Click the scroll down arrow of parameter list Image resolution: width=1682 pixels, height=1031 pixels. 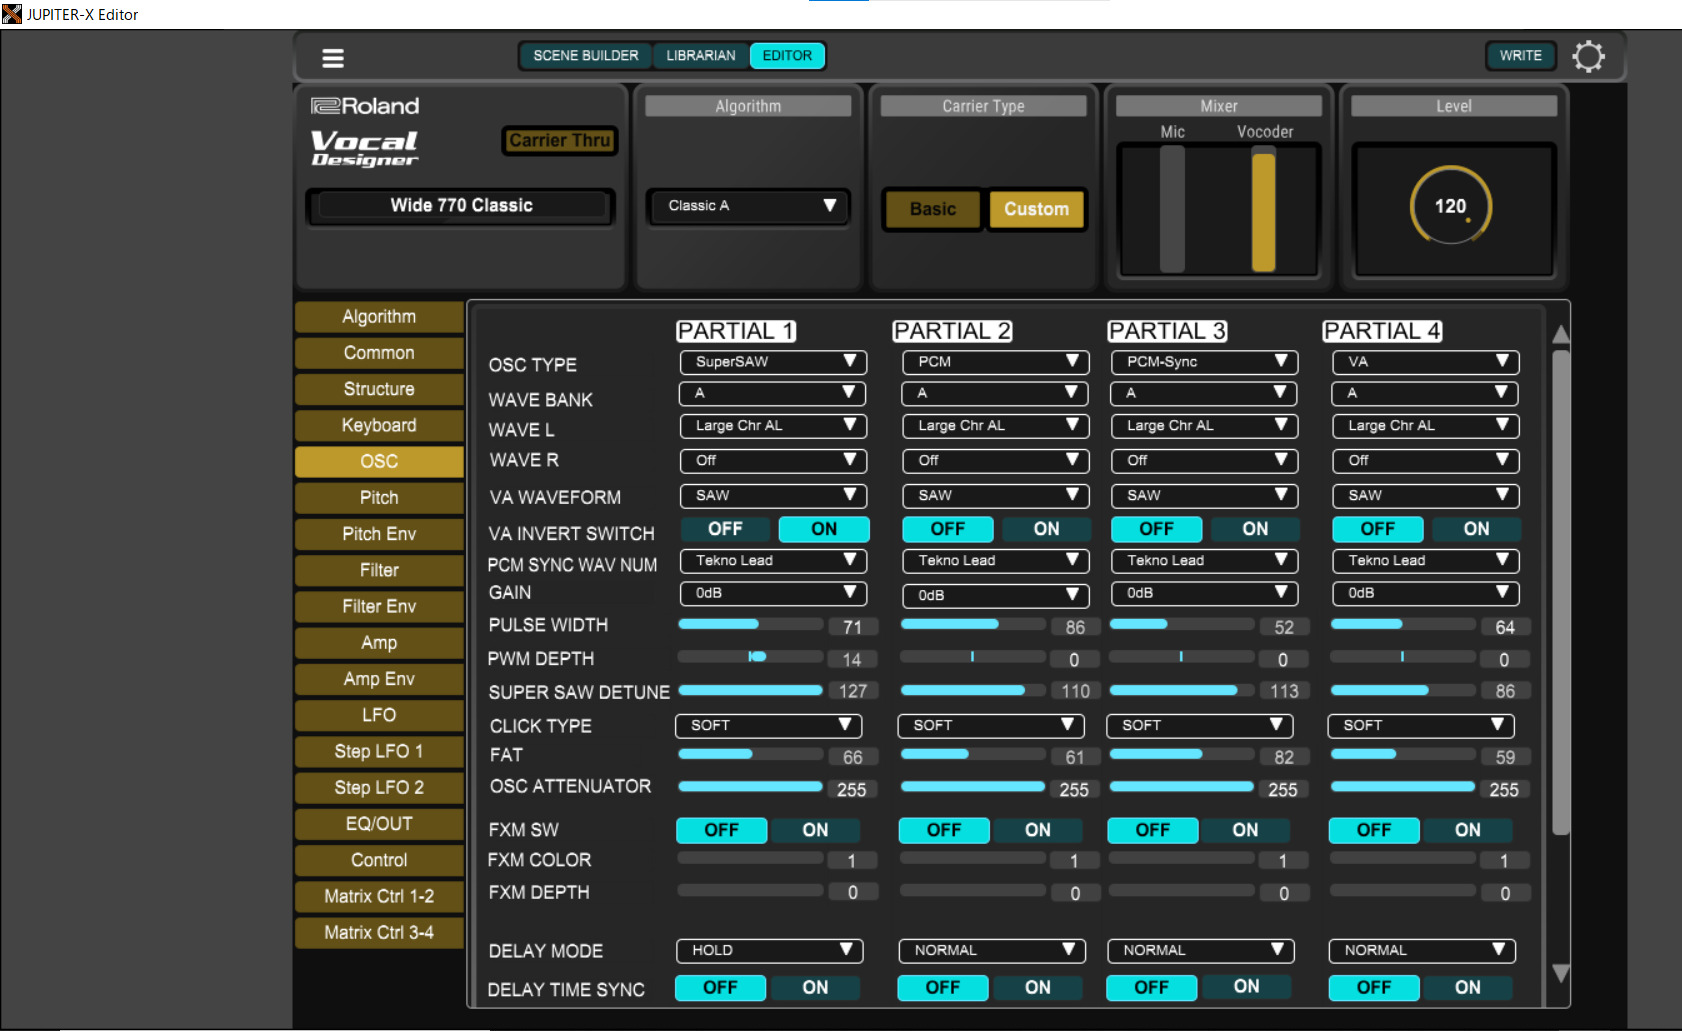click(1560, 973)
